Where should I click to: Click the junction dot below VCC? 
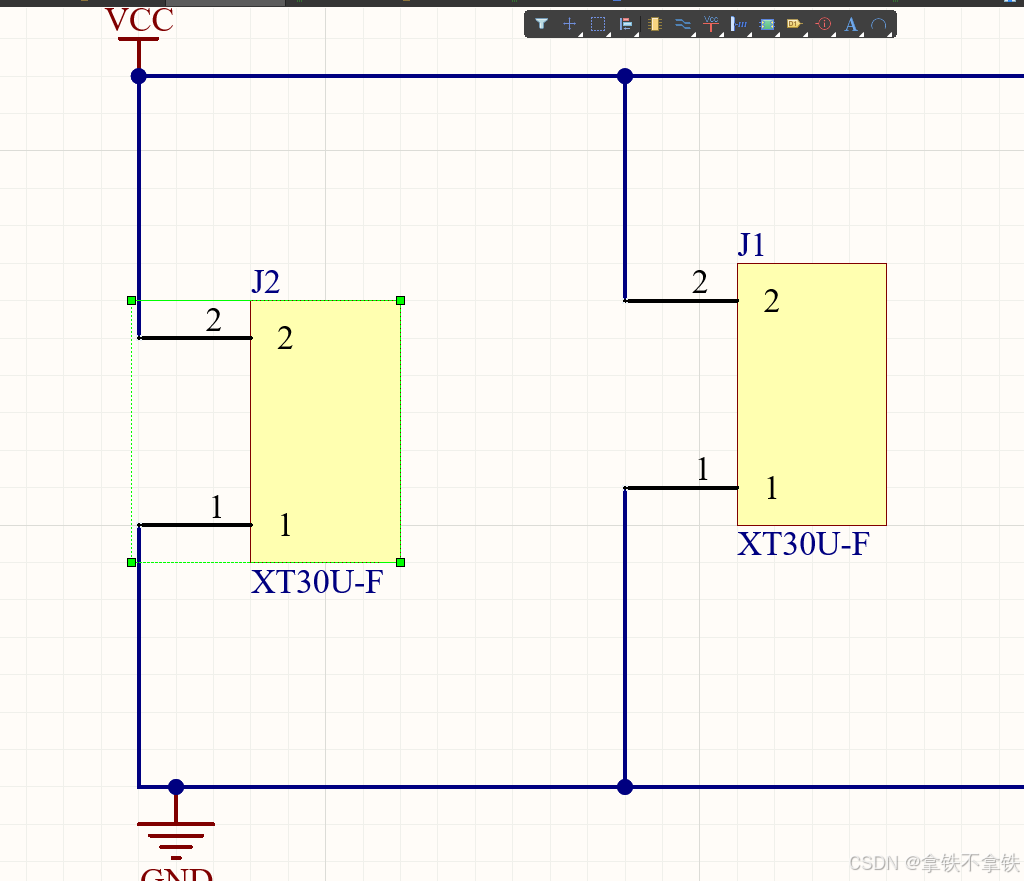(x=138, y=76)
